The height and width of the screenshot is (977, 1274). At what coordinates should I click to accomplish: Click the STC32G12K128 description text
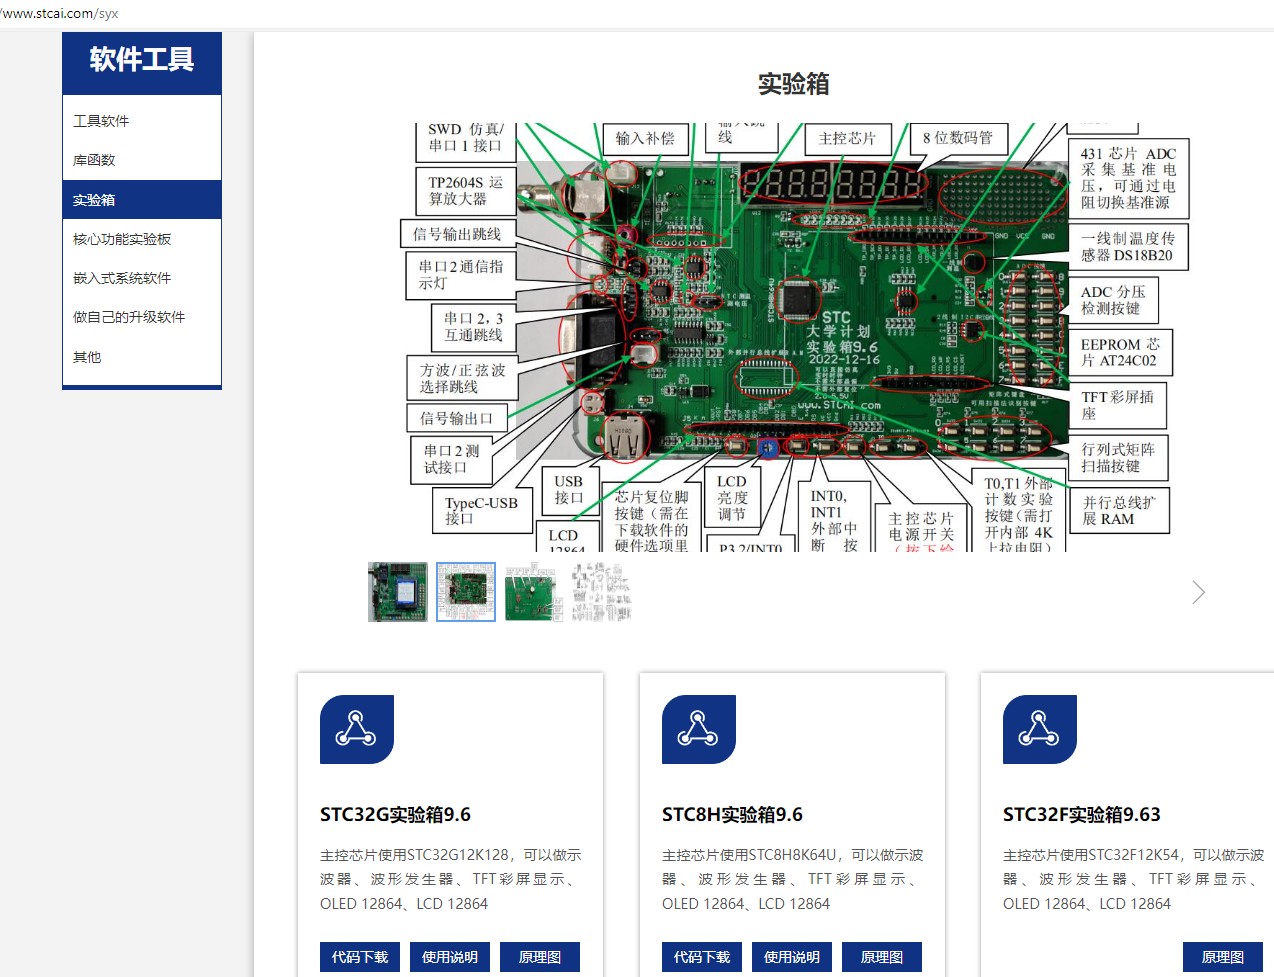[x=450, y=879]
